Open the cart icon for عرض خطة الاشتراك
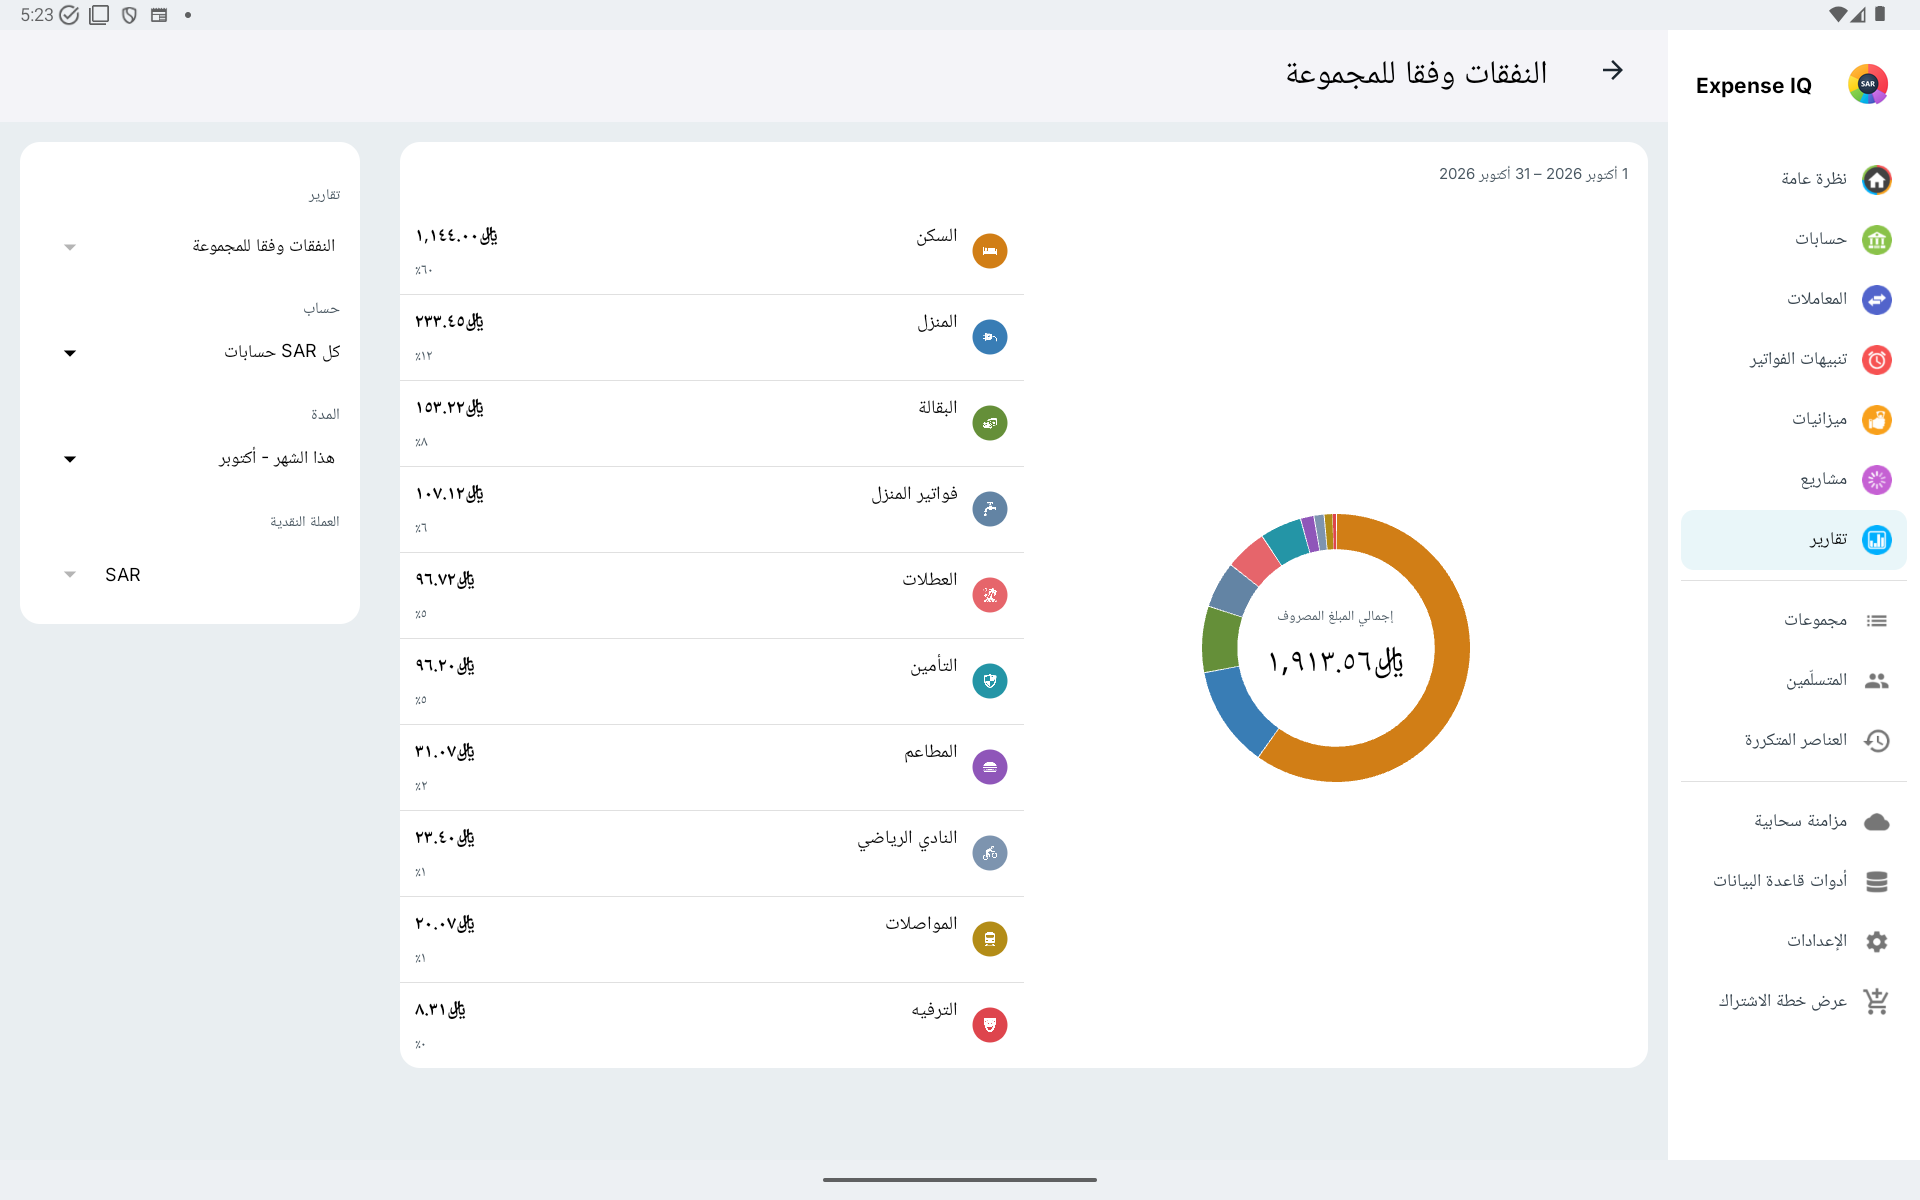 (1876, 1001)
